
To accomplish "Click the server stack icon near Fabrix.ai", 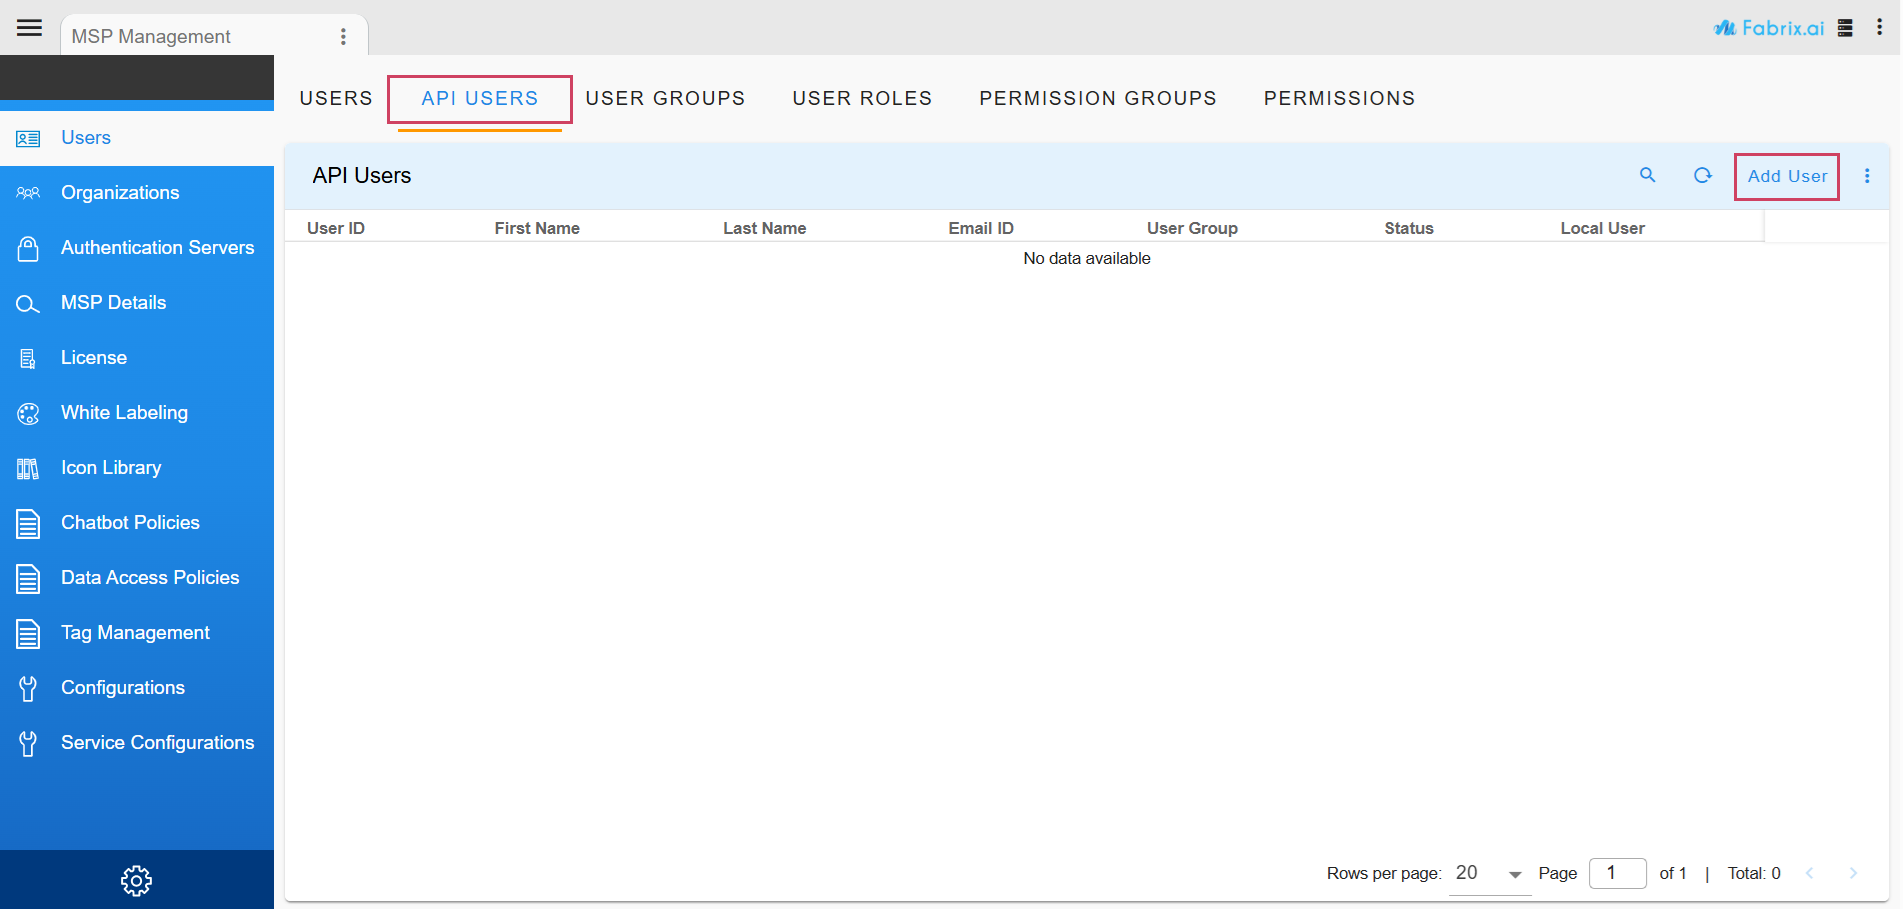I will 1845,28.
